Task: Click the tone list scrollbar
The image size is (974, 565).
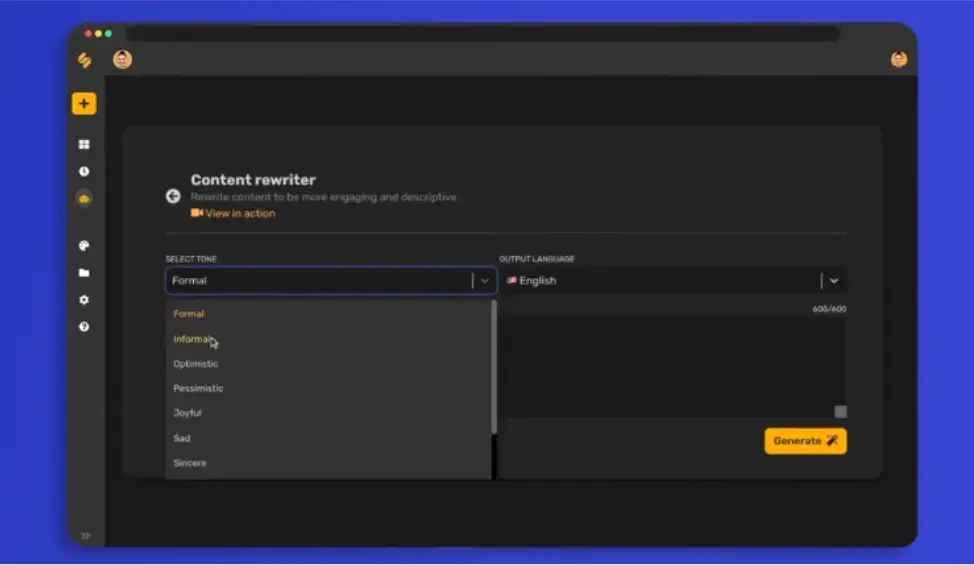Action: point(494,368)
